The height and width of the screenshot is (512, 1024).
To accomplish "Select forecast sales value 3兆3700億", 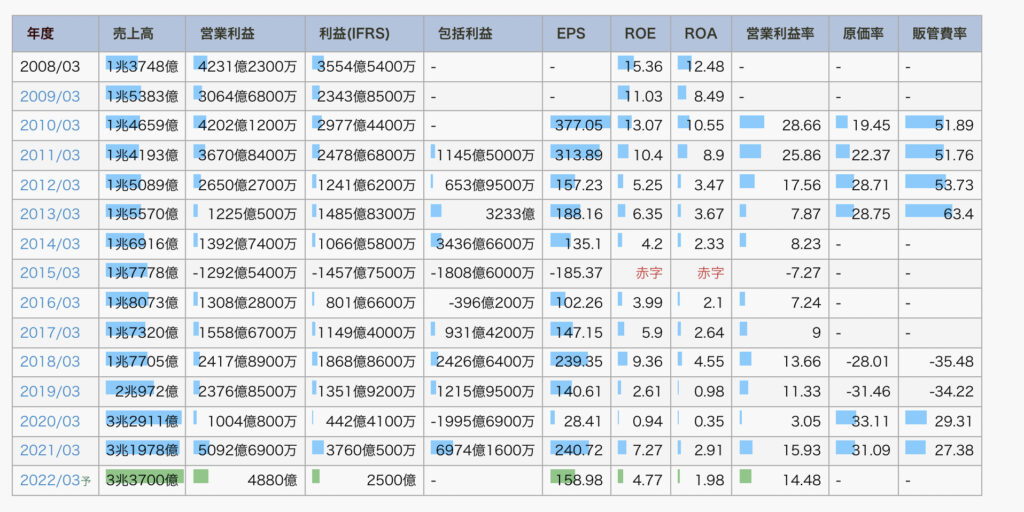I will (142, 481).
